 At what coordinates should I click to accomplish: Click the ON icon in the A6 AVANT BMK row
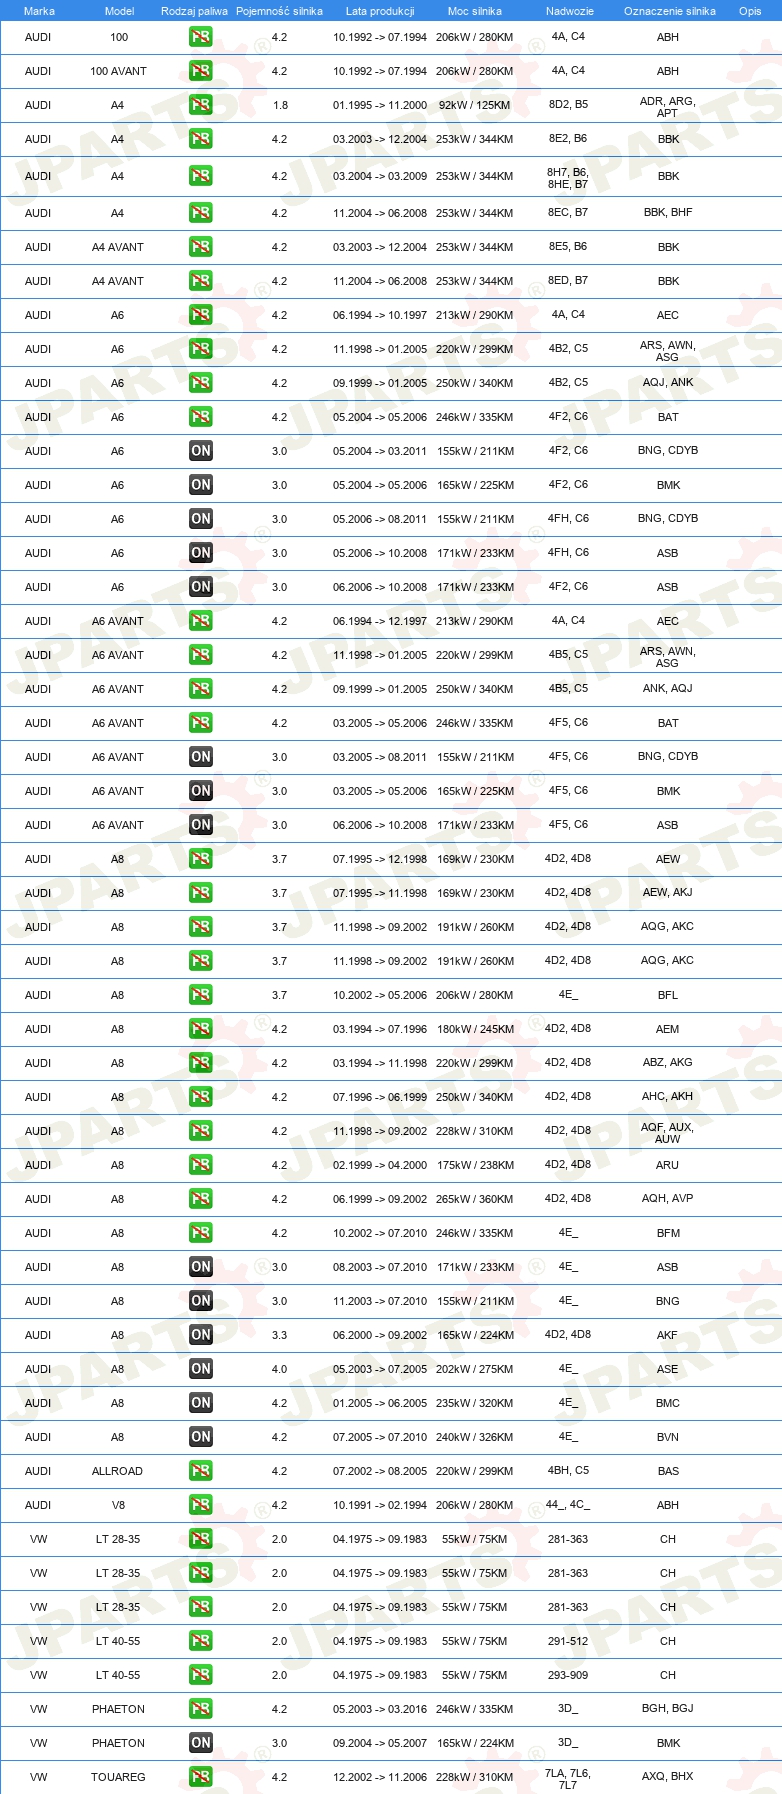click(201, 791)
